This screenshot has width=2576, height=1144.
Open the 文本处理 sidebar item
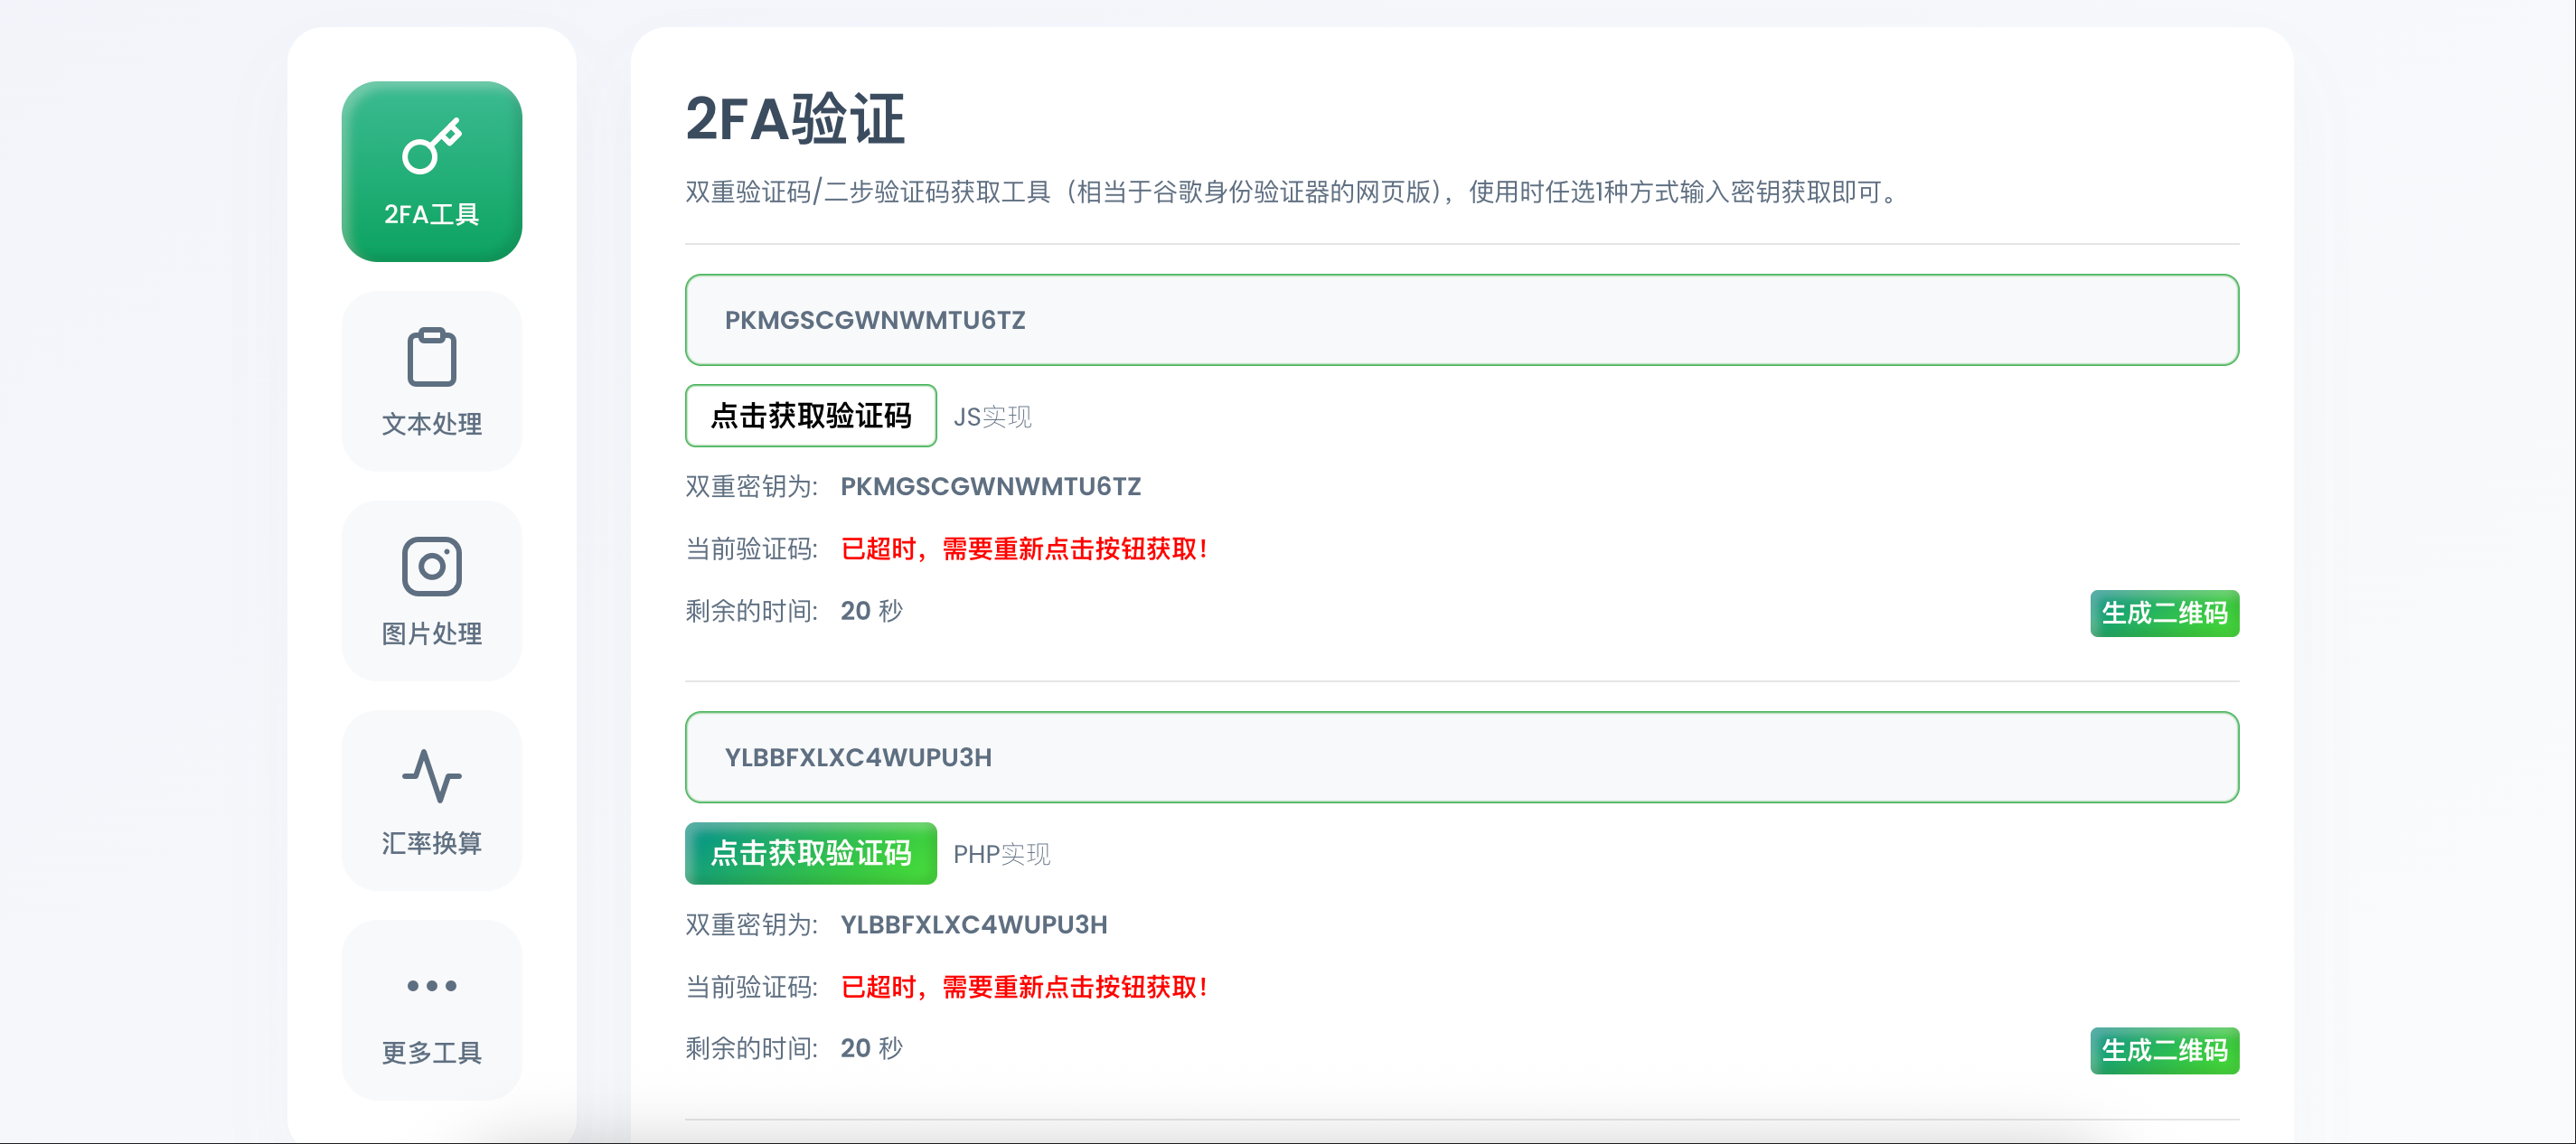[x=431, y=423]
